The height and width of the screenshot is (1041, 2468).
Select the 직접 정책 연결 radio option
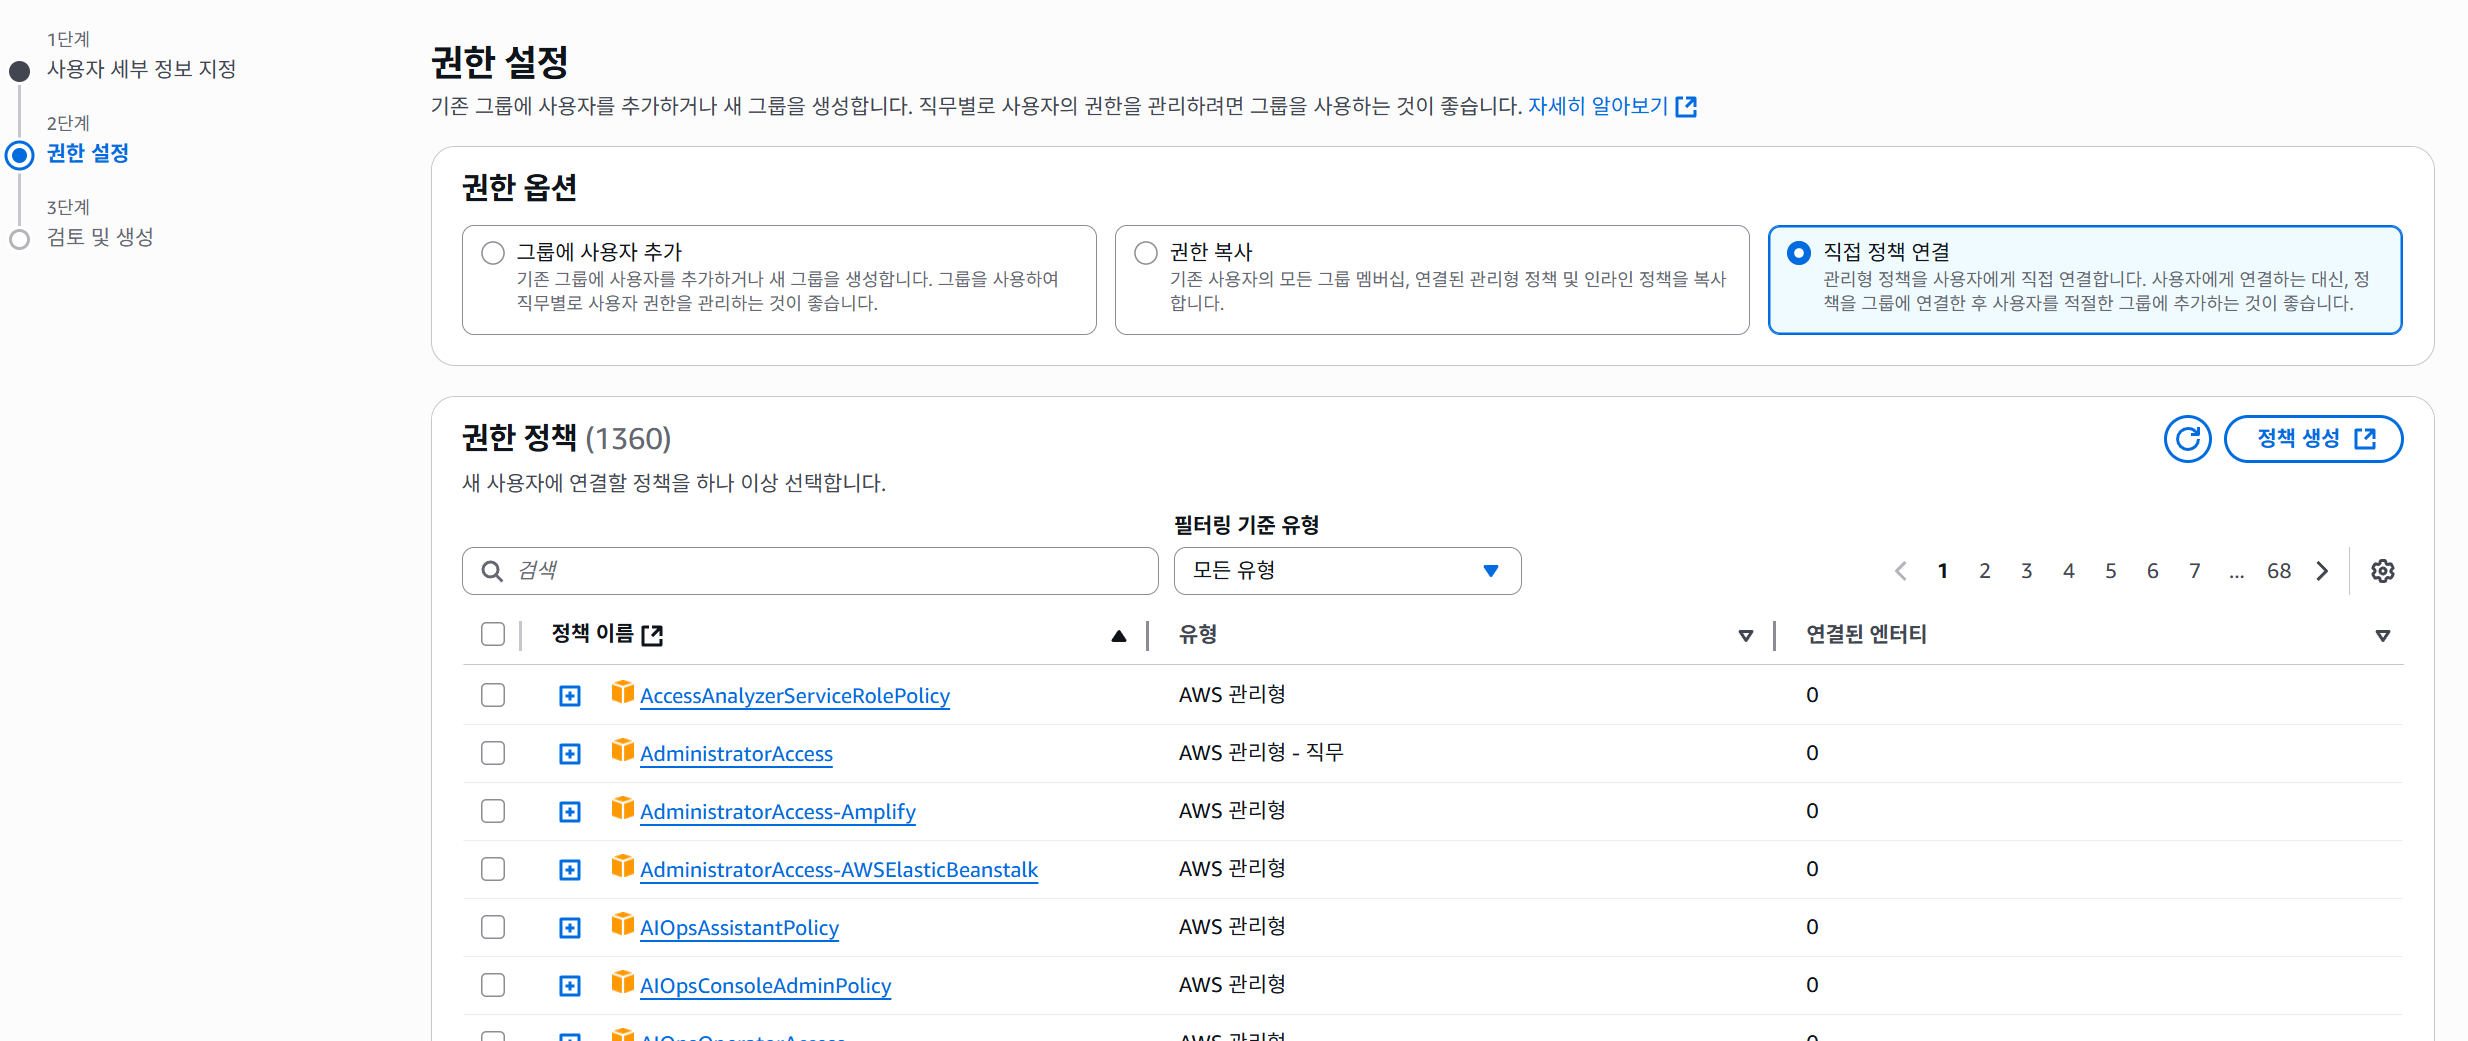(1799, 253)
